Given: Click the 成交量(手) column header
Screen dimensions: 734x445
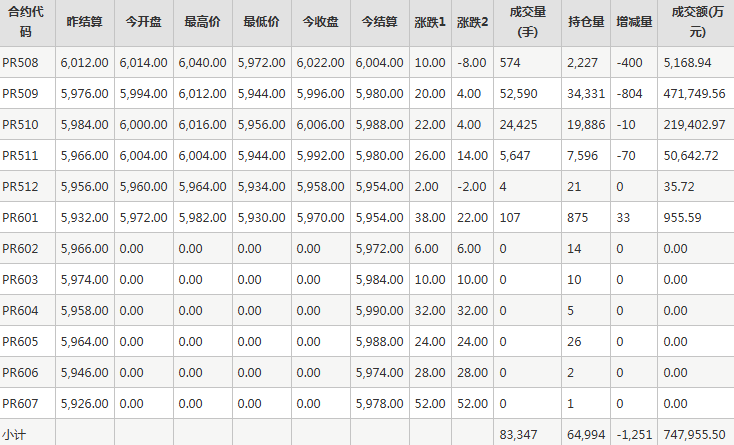Looking at the screenshot, I should [x=528, y=22].
